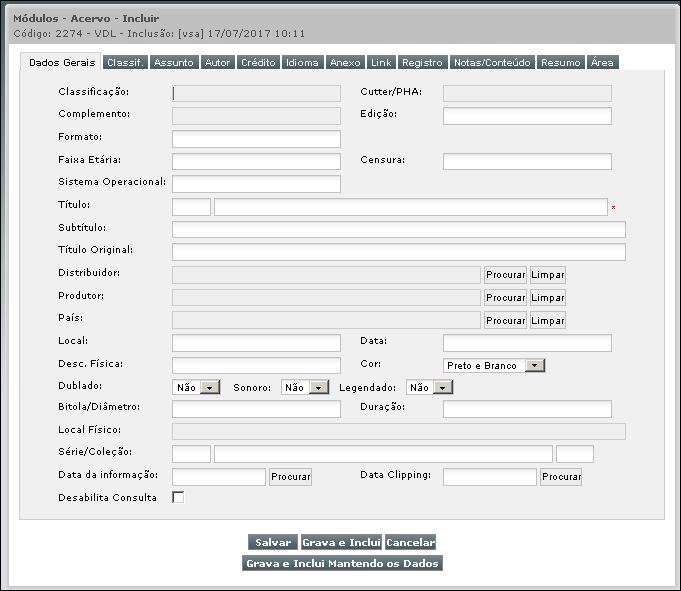Viewport: 681px width, 591px height.
Task: Click the short Título prefix field
Action: coord(191,207)
